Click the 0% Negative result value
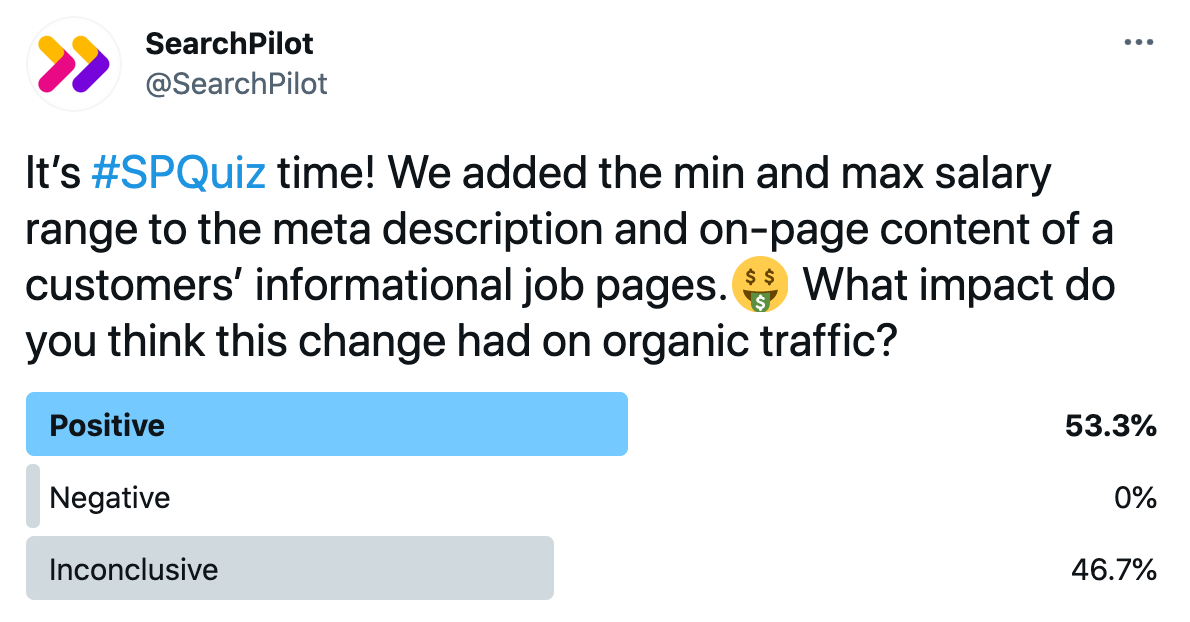 [1135, 498]
